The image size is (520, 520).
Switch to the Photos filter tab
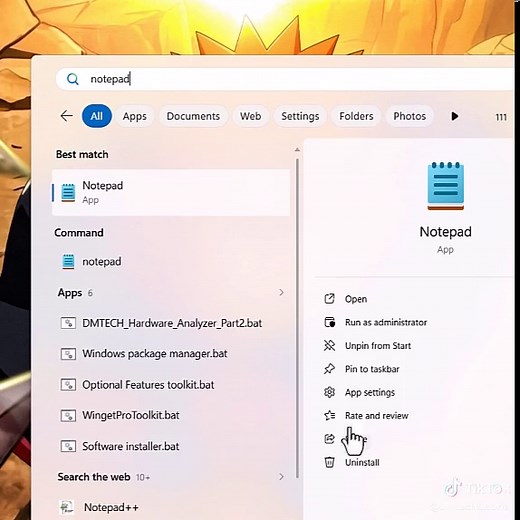tap(409, 116)
